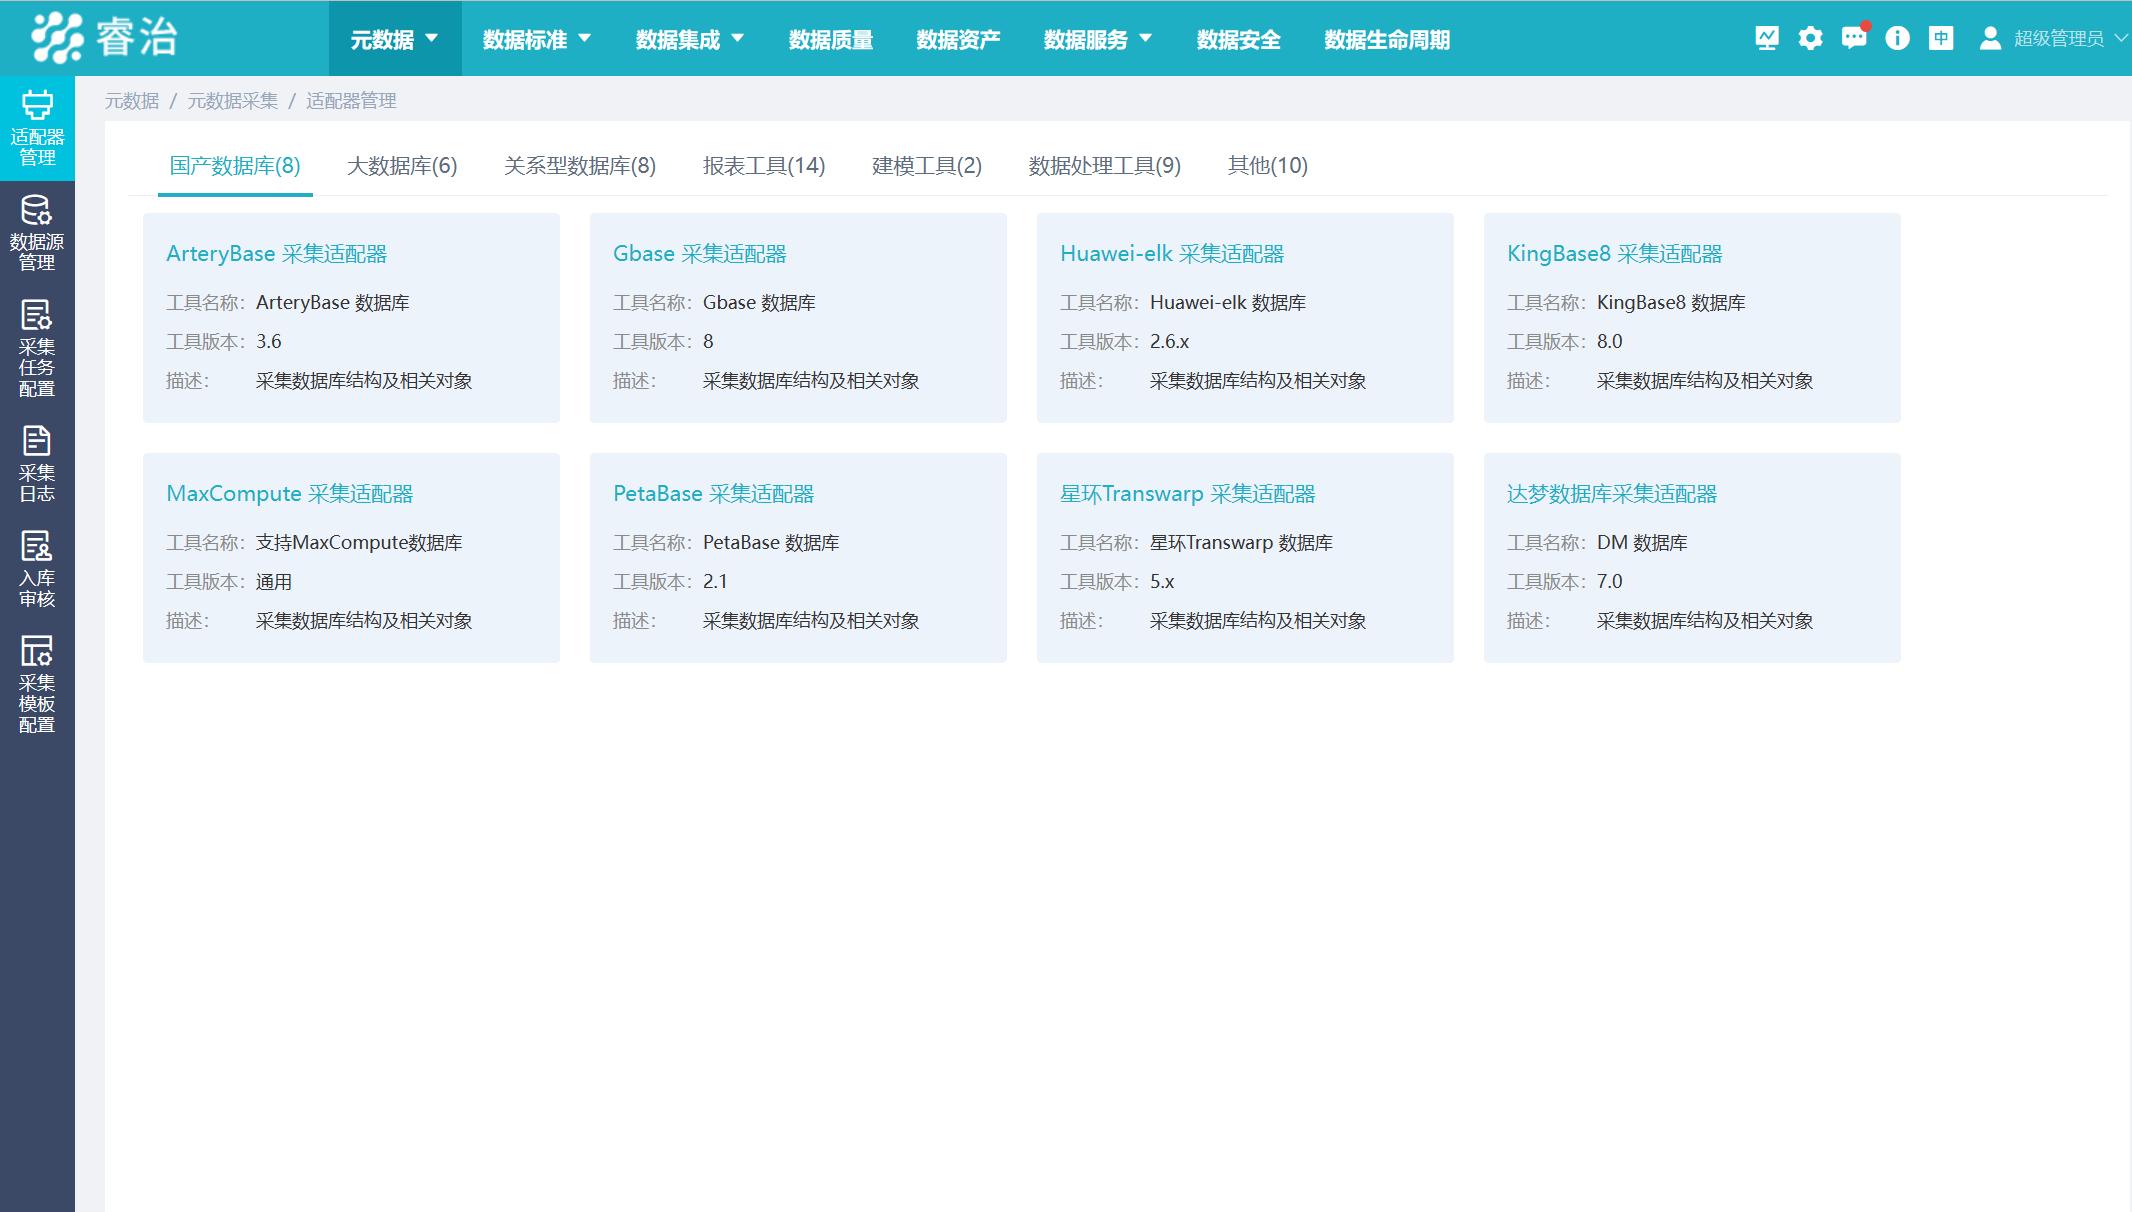
Task: 打开达梦数据库采集适配器链接
Action: pos(1609,493)
